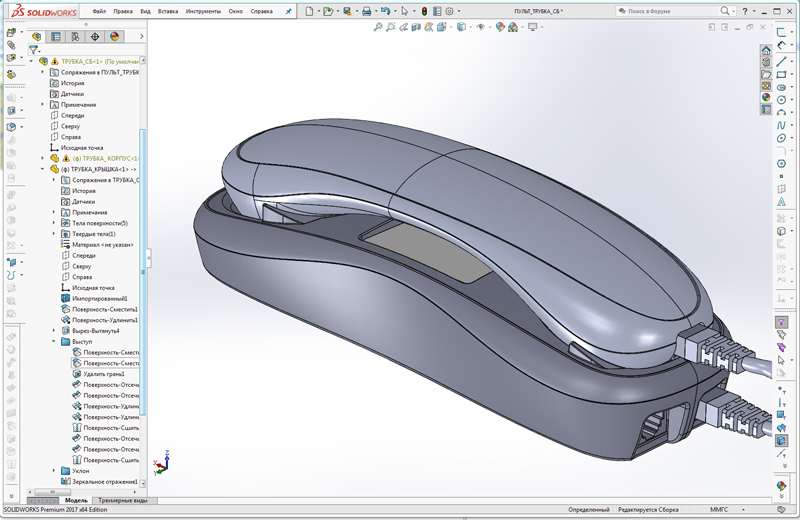Open the Вставка menu
800x520 pixels.
[x=168, y=11]
